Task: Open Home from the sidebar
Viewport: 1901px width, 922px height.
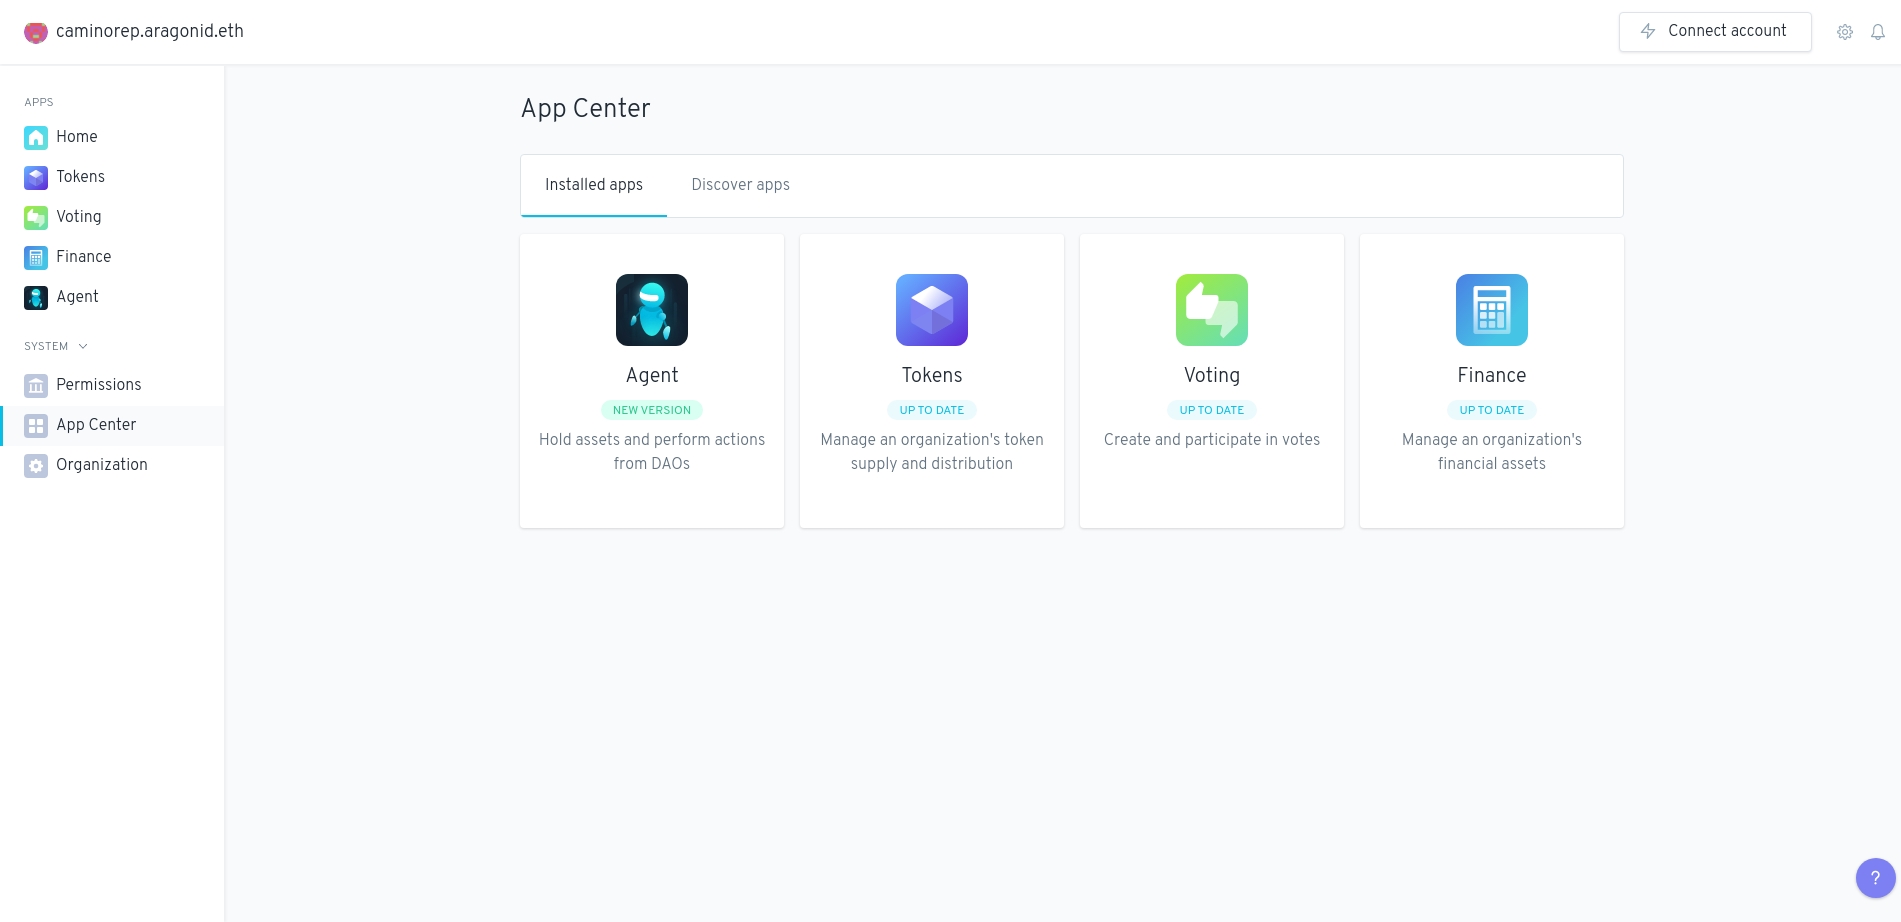Action: [76, 137]
